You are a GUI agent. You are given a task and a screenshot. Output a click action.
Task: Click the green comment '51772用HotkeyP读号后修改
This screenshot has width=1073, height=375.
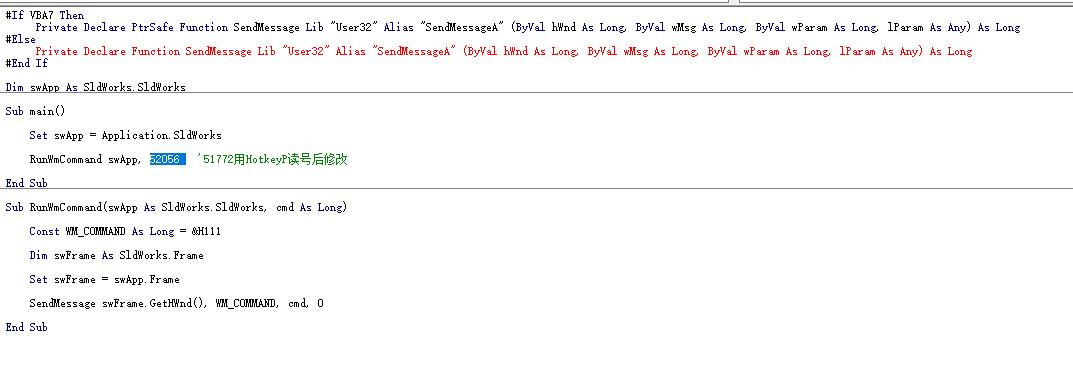[x=272, y=159]
